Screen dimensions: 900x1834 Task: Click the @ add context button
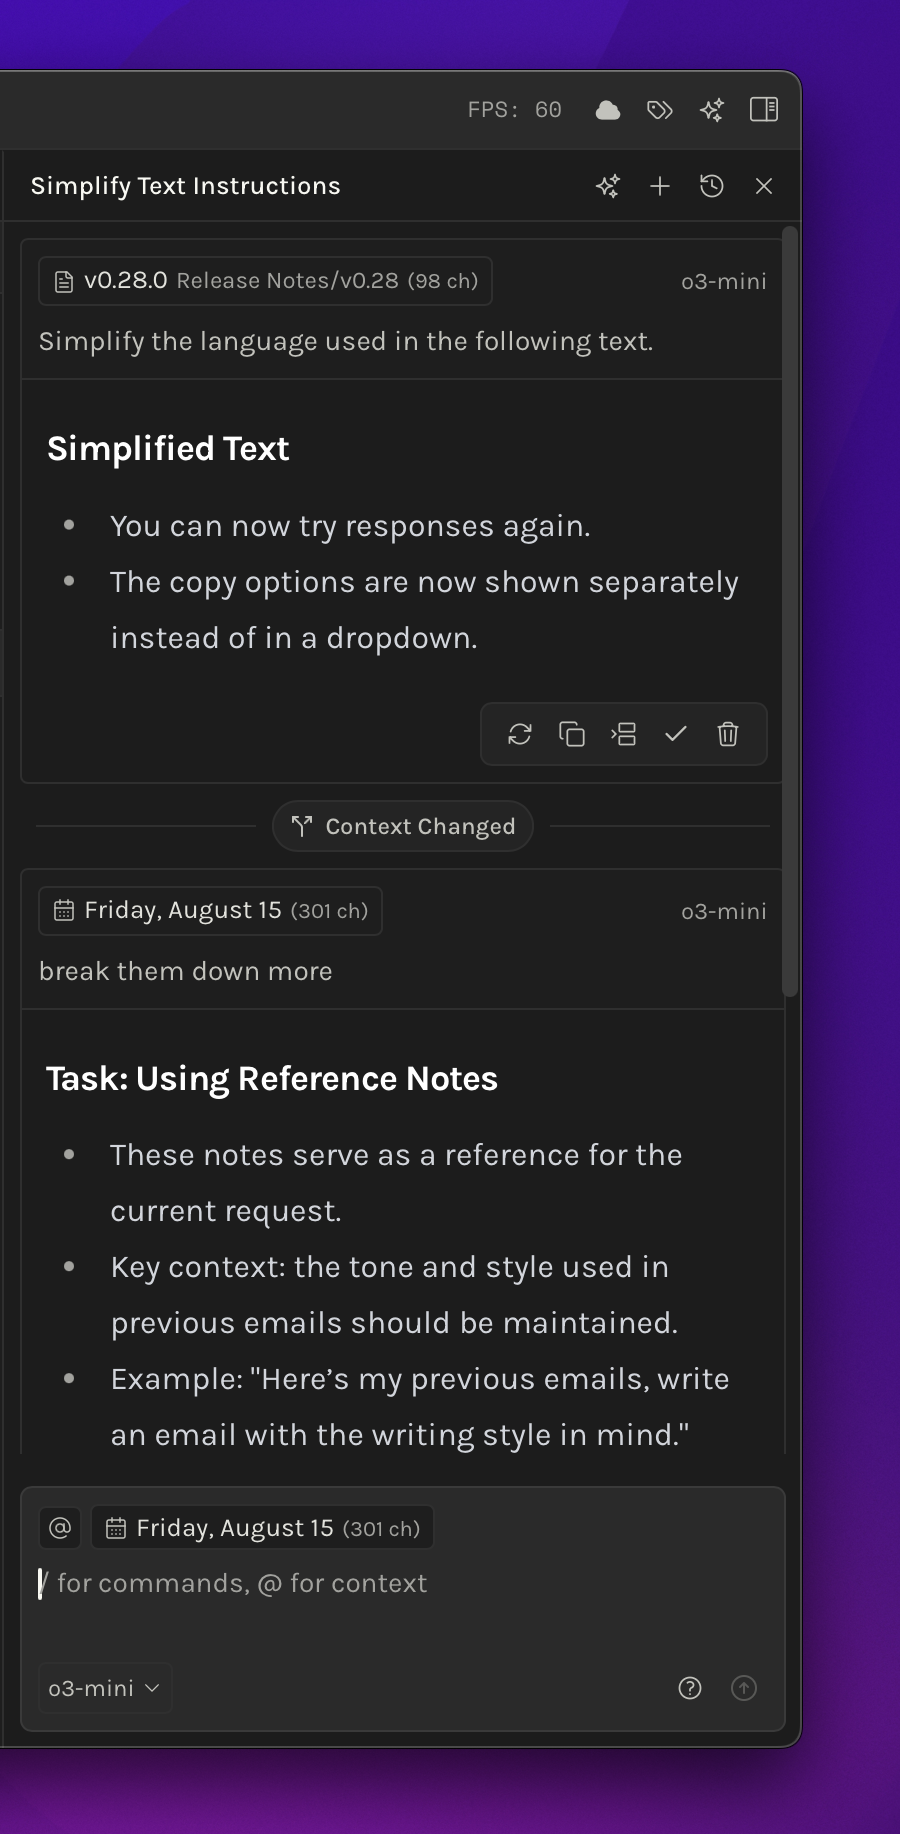(x=60, y=1528)
